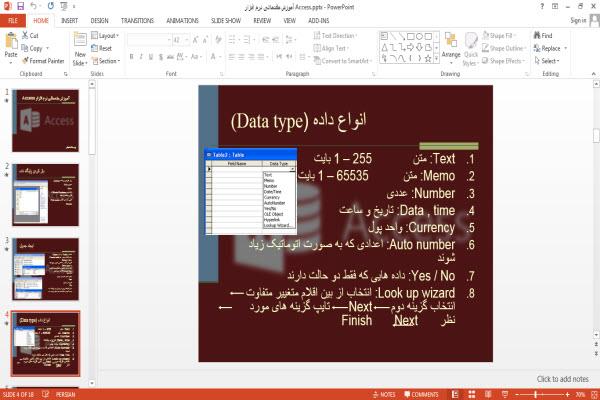Open the Section dropdown

click(106, 61)
